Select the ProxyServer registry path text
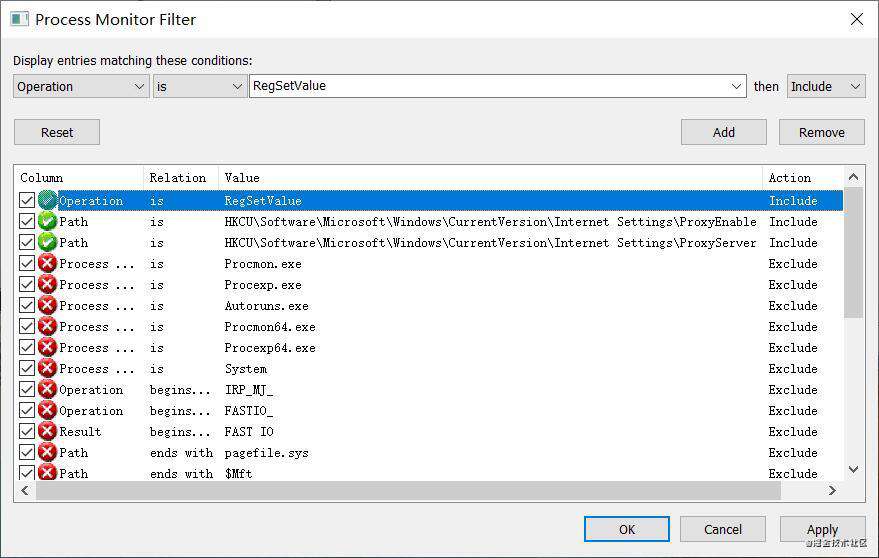 pyautogui.click(x=491, y=243)
